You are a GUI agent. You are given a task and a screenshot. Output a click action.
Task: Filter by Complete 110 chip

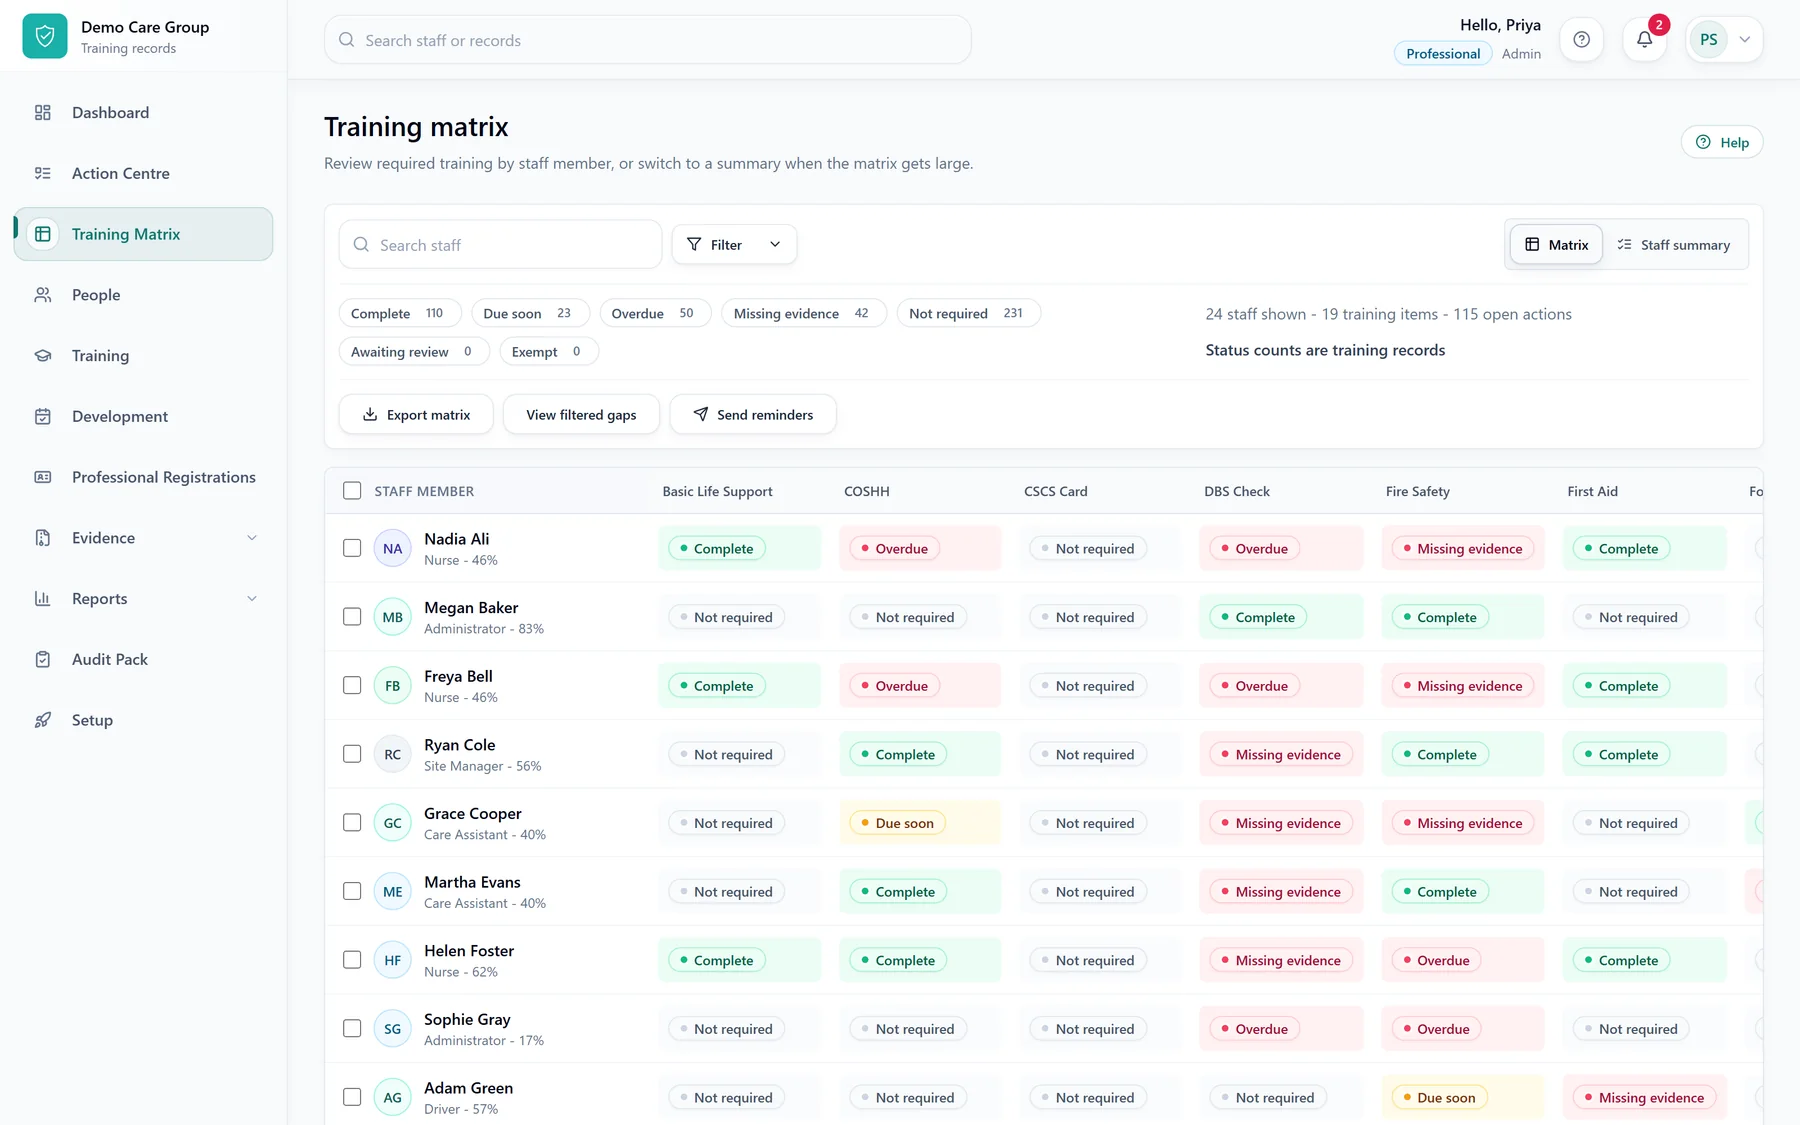click(400, 313)
